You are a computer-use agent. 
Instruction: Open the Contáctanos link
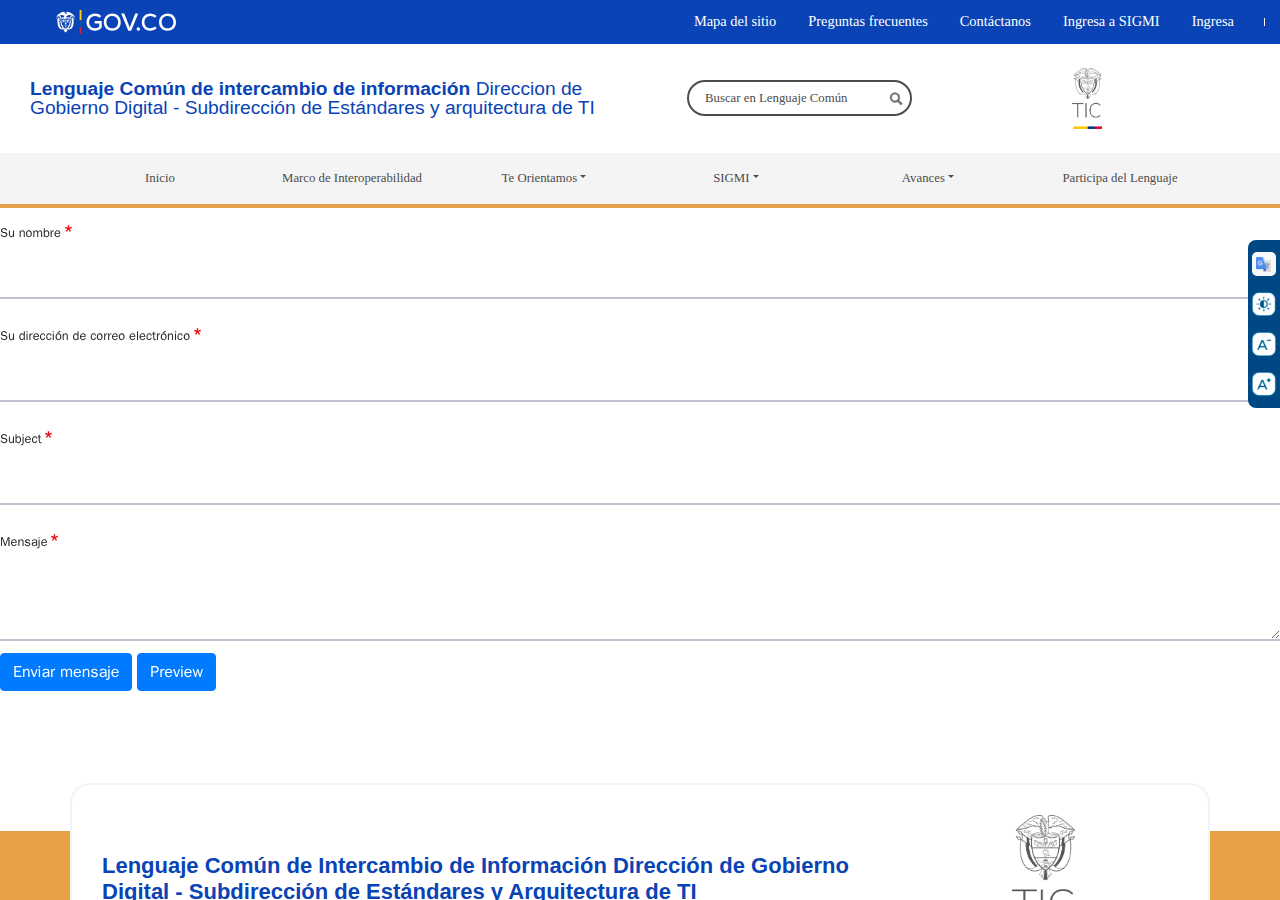click(995, 21)
